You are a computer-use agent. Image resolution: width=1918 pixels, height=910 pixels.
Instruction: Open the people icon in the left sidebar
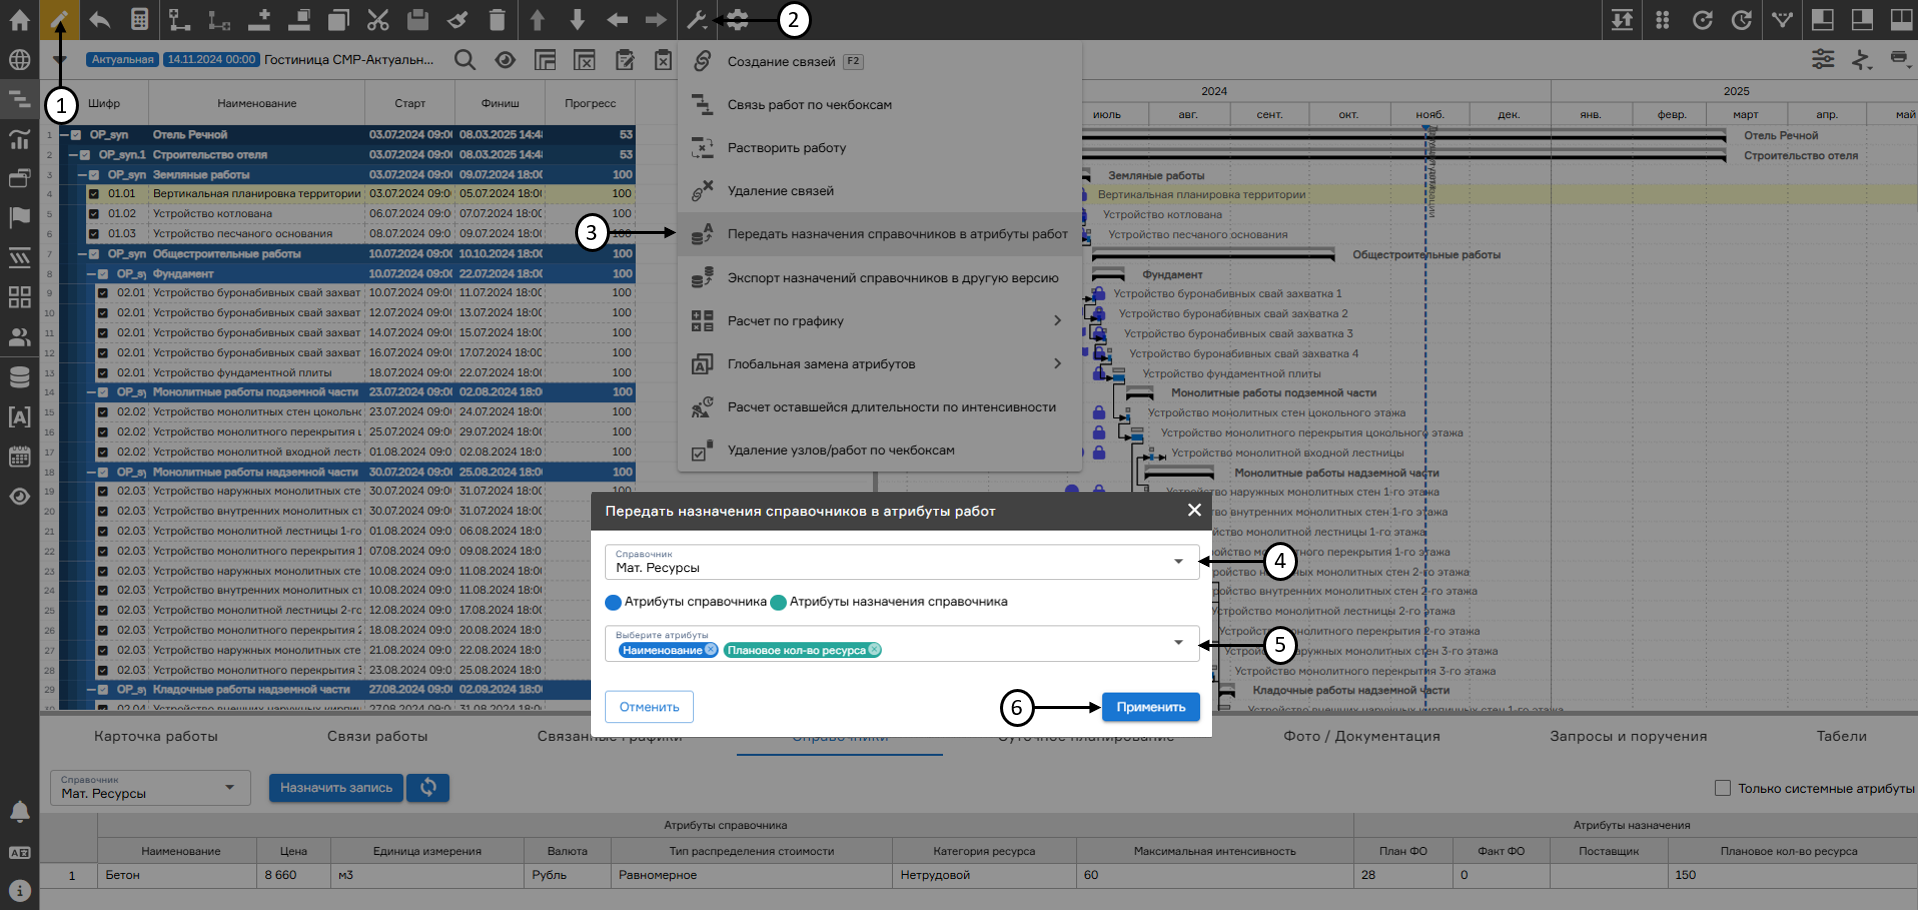[19, 337]
